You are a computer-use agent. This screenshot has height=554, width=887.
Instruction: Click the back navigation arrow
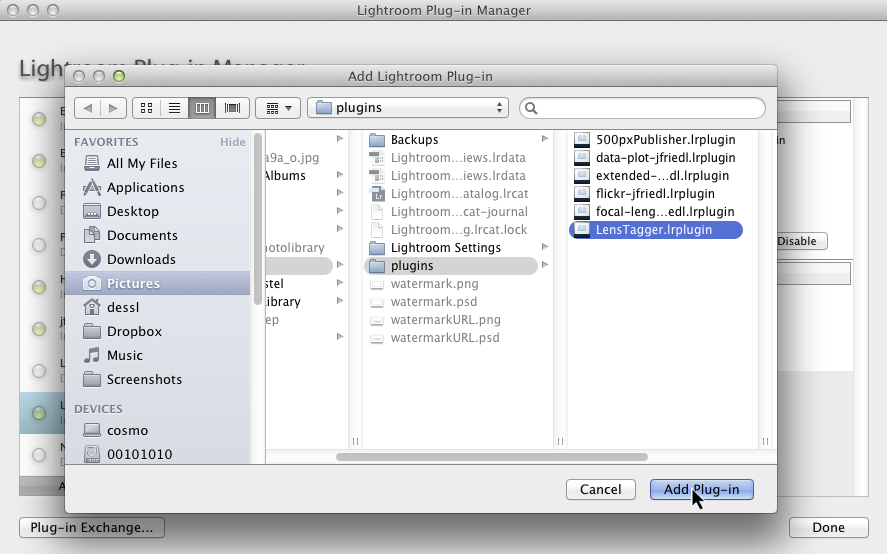(x=88, y=108)
